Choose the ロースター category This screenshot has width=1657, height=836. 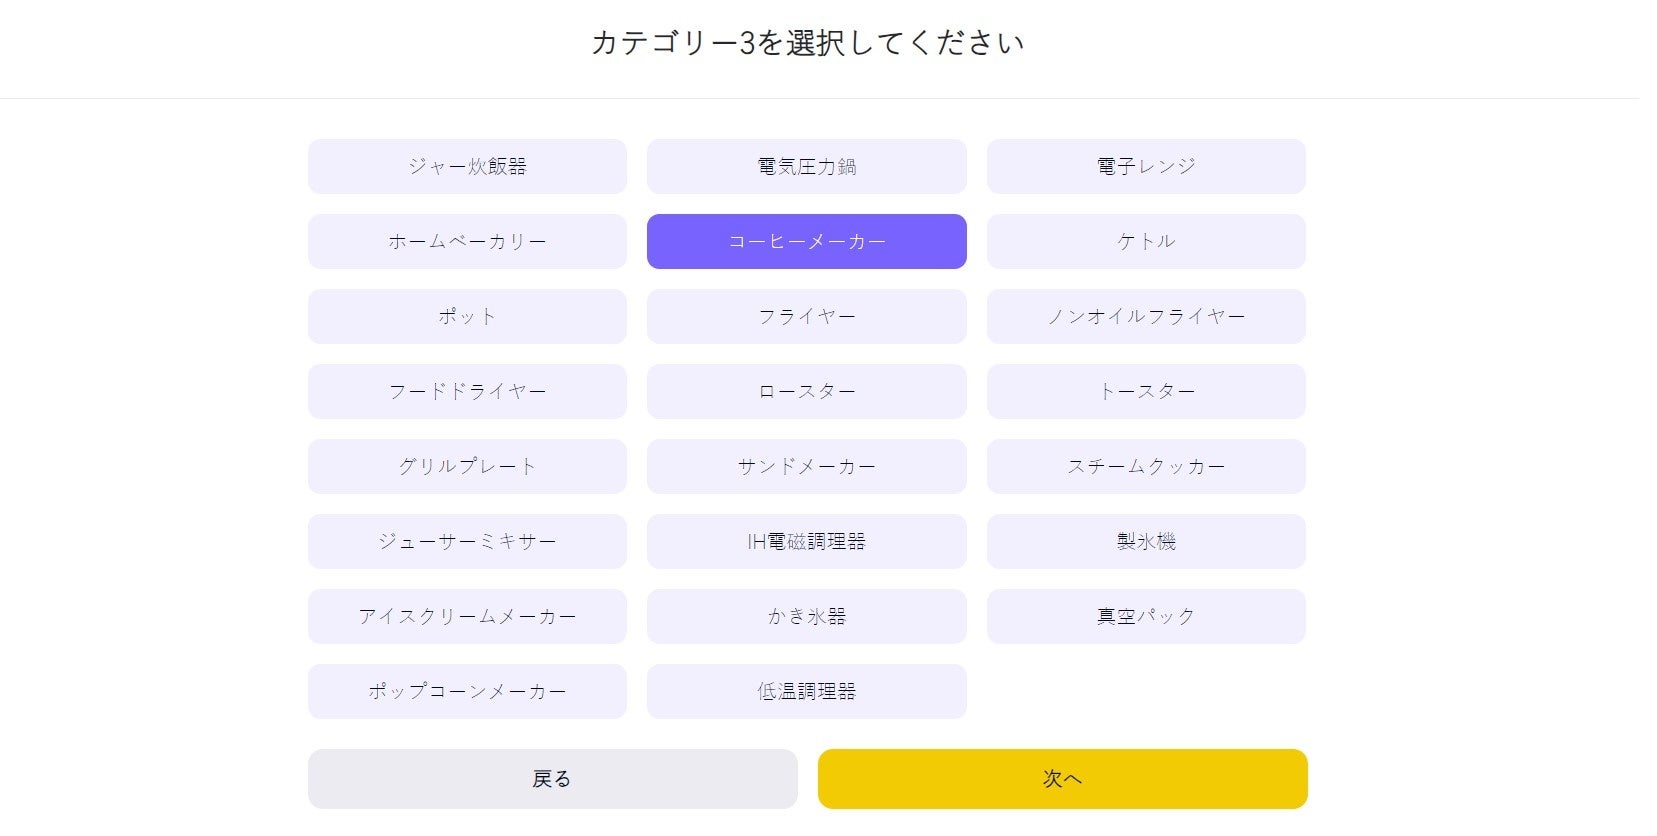[806, 391]
